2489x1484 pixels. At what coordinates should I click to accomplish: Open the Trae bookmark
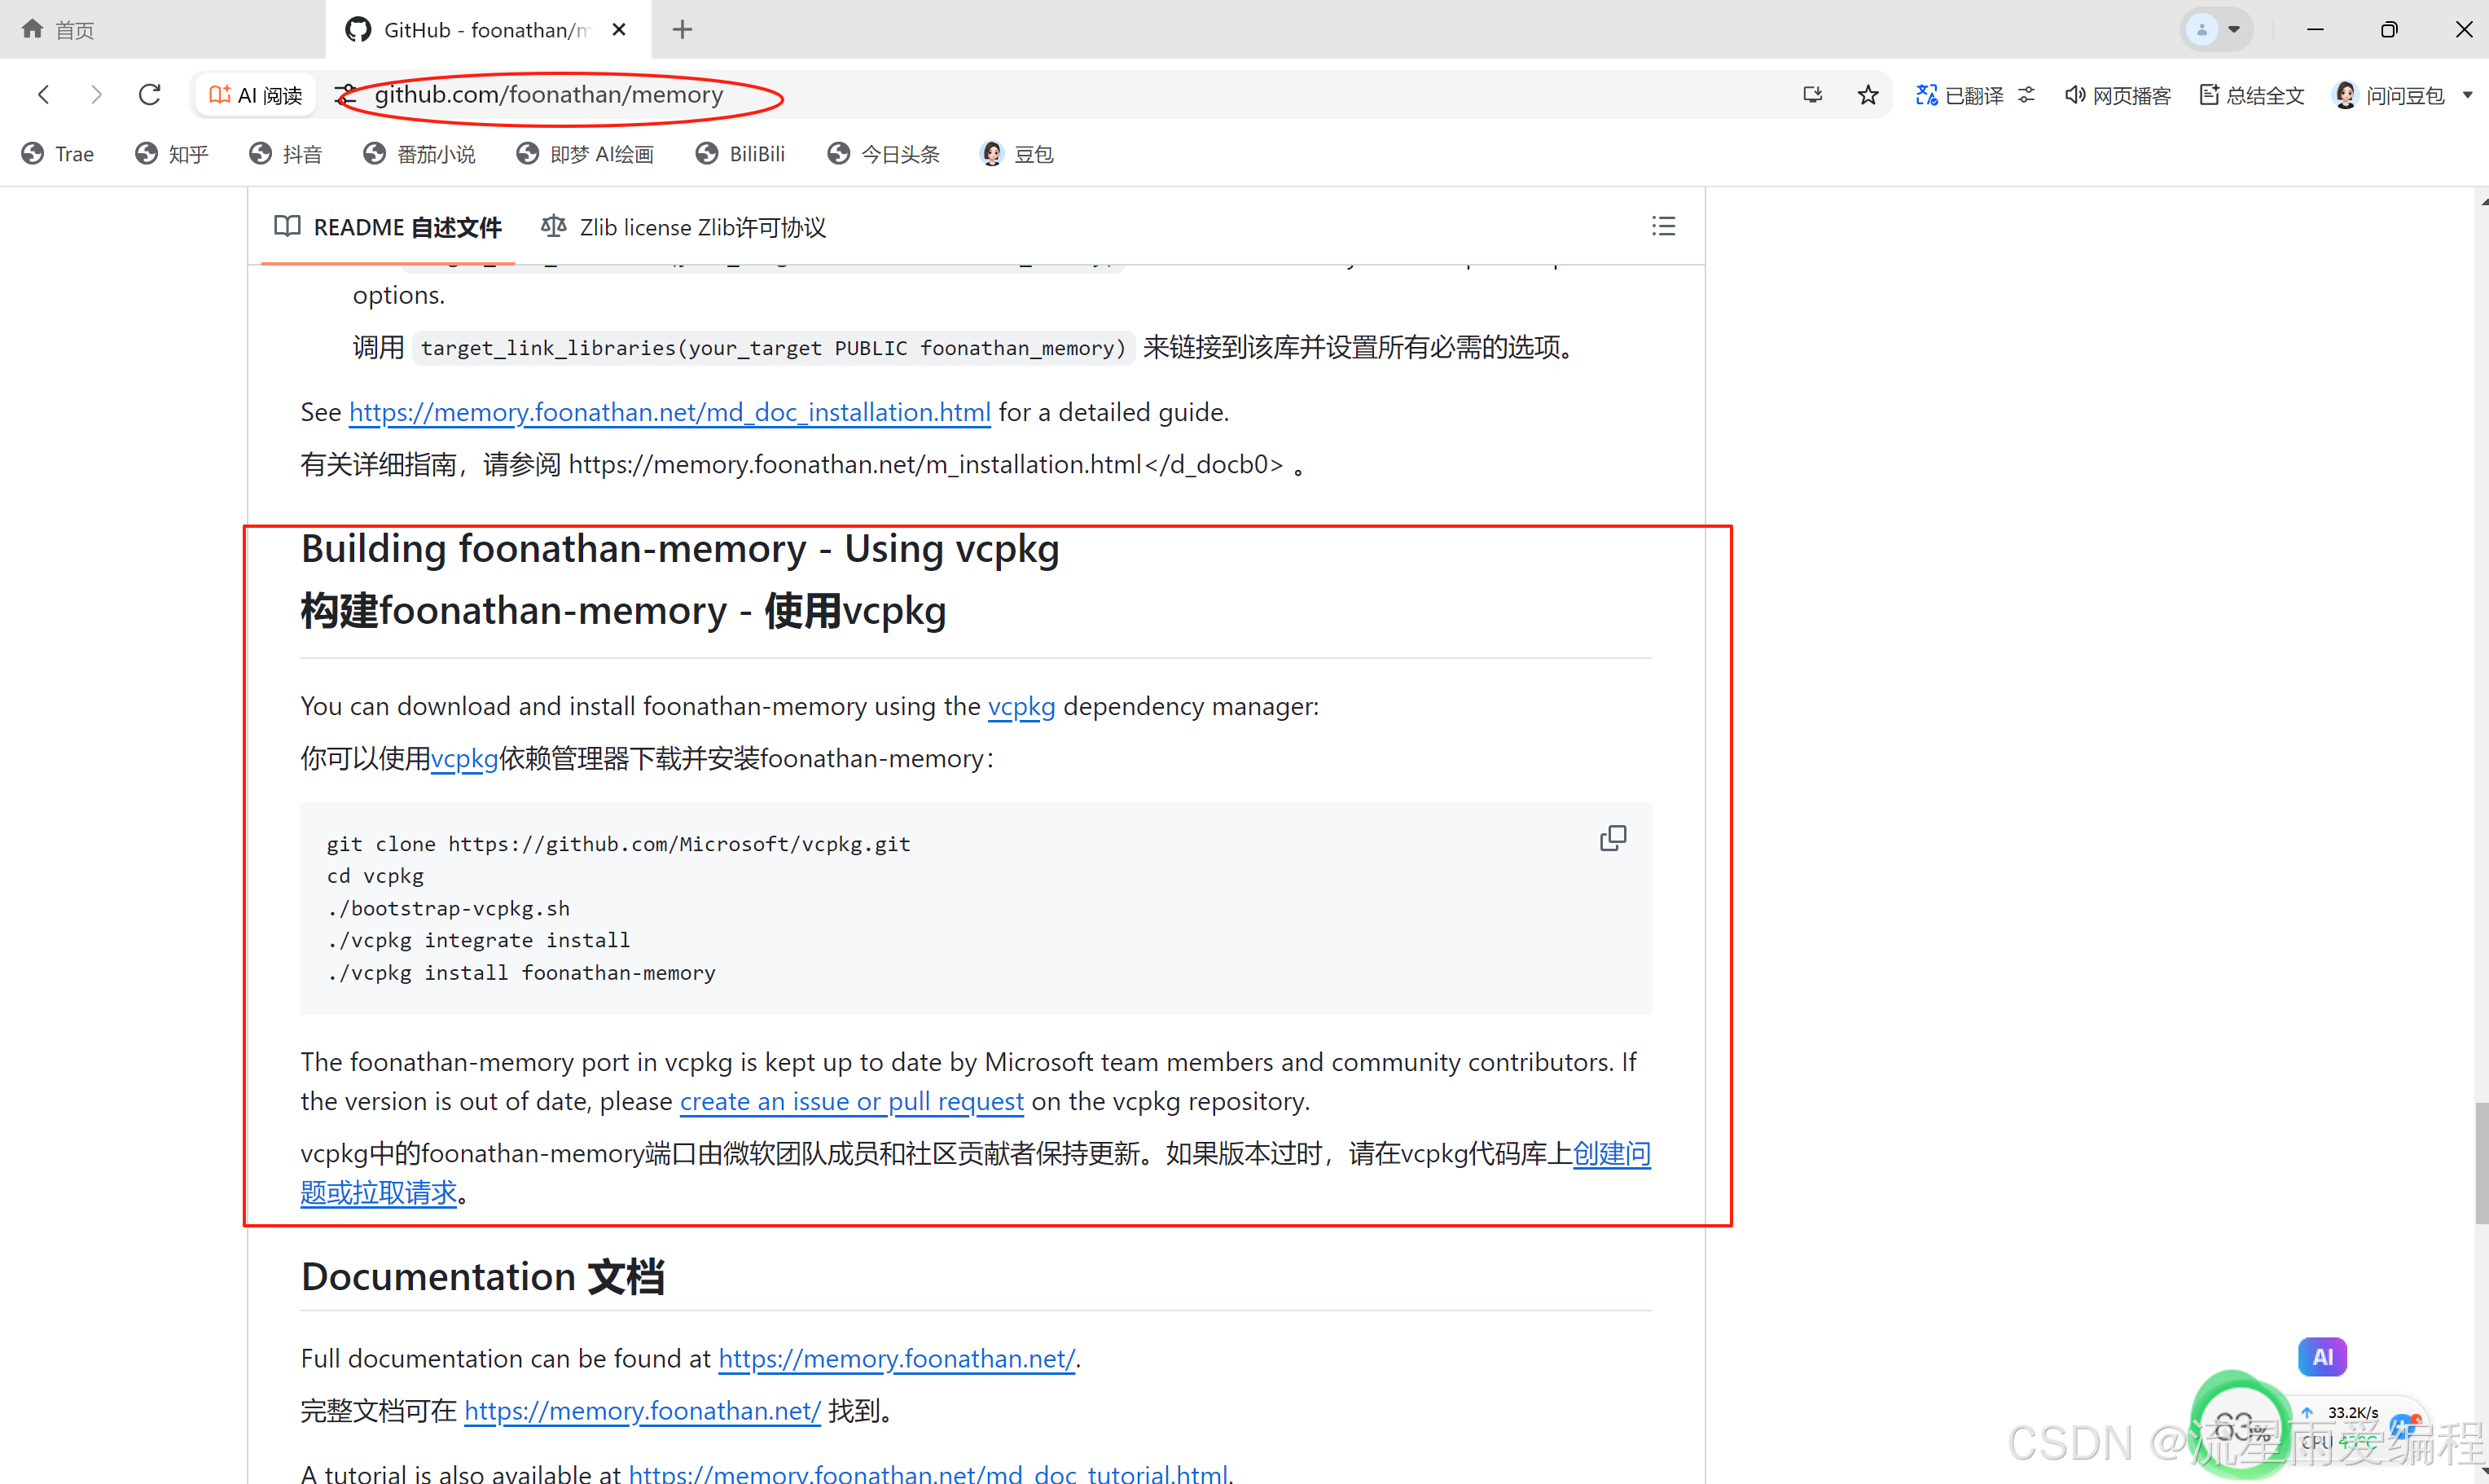point(58,154)
